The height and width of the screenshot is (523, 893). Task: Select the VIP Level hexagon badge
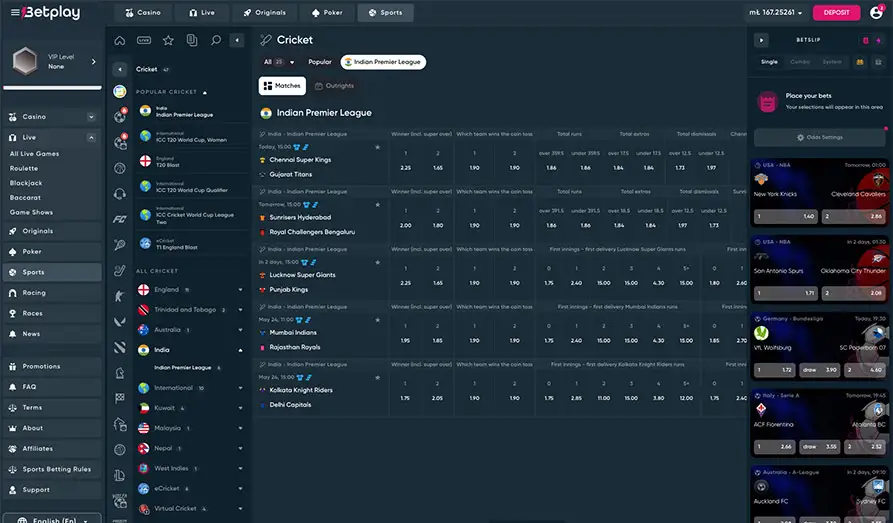tap(25, 62)
